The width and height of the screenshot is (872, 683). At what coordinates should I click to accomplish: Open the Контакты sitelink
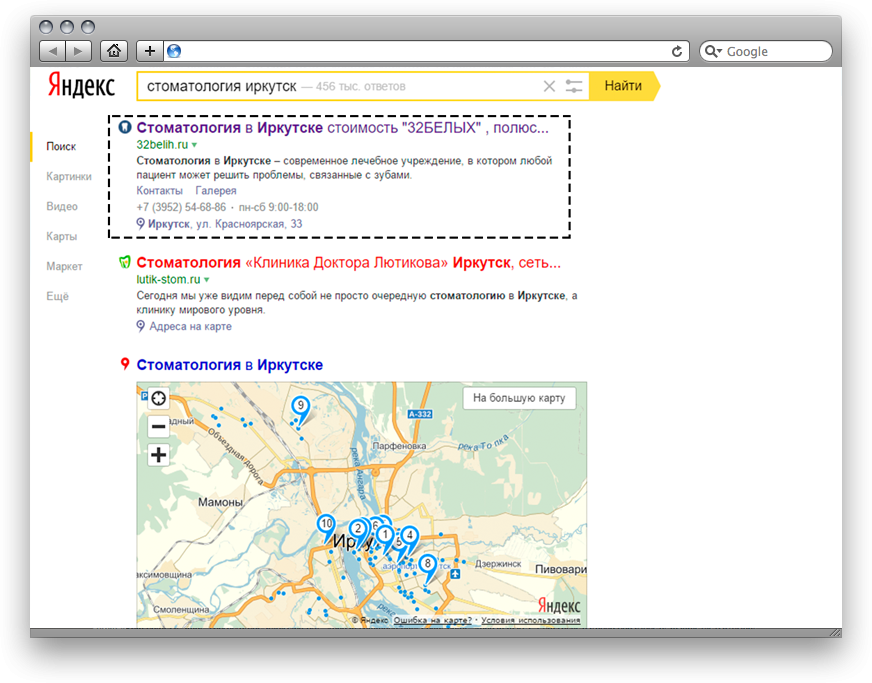[x=160, y=190]
